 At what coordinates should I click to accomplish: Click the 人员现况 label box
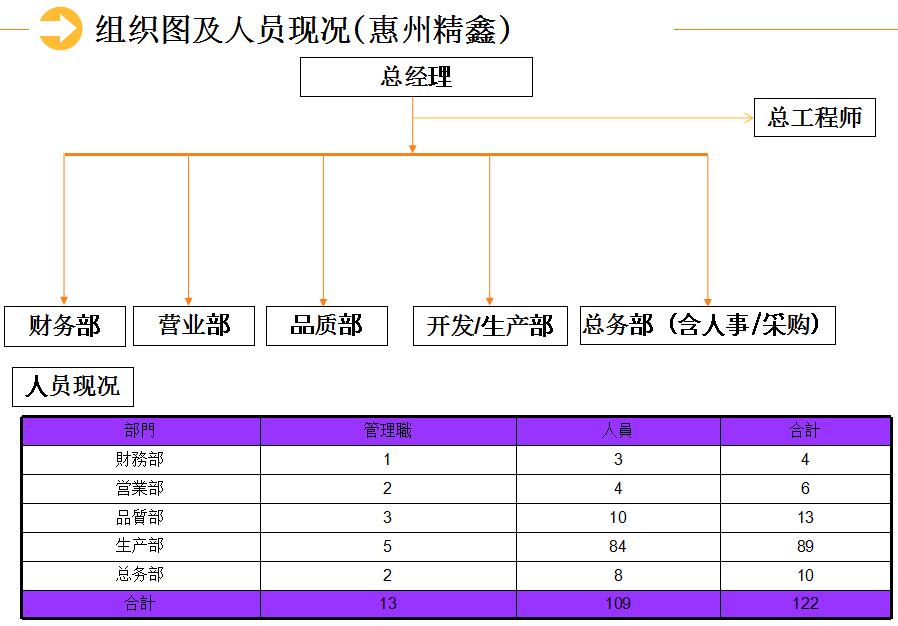[x=73, y=387]
